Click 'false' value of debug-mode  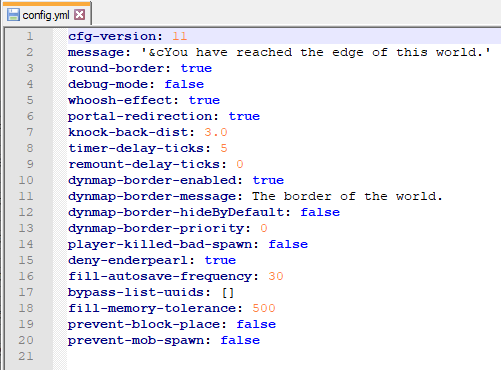(184, 84)
